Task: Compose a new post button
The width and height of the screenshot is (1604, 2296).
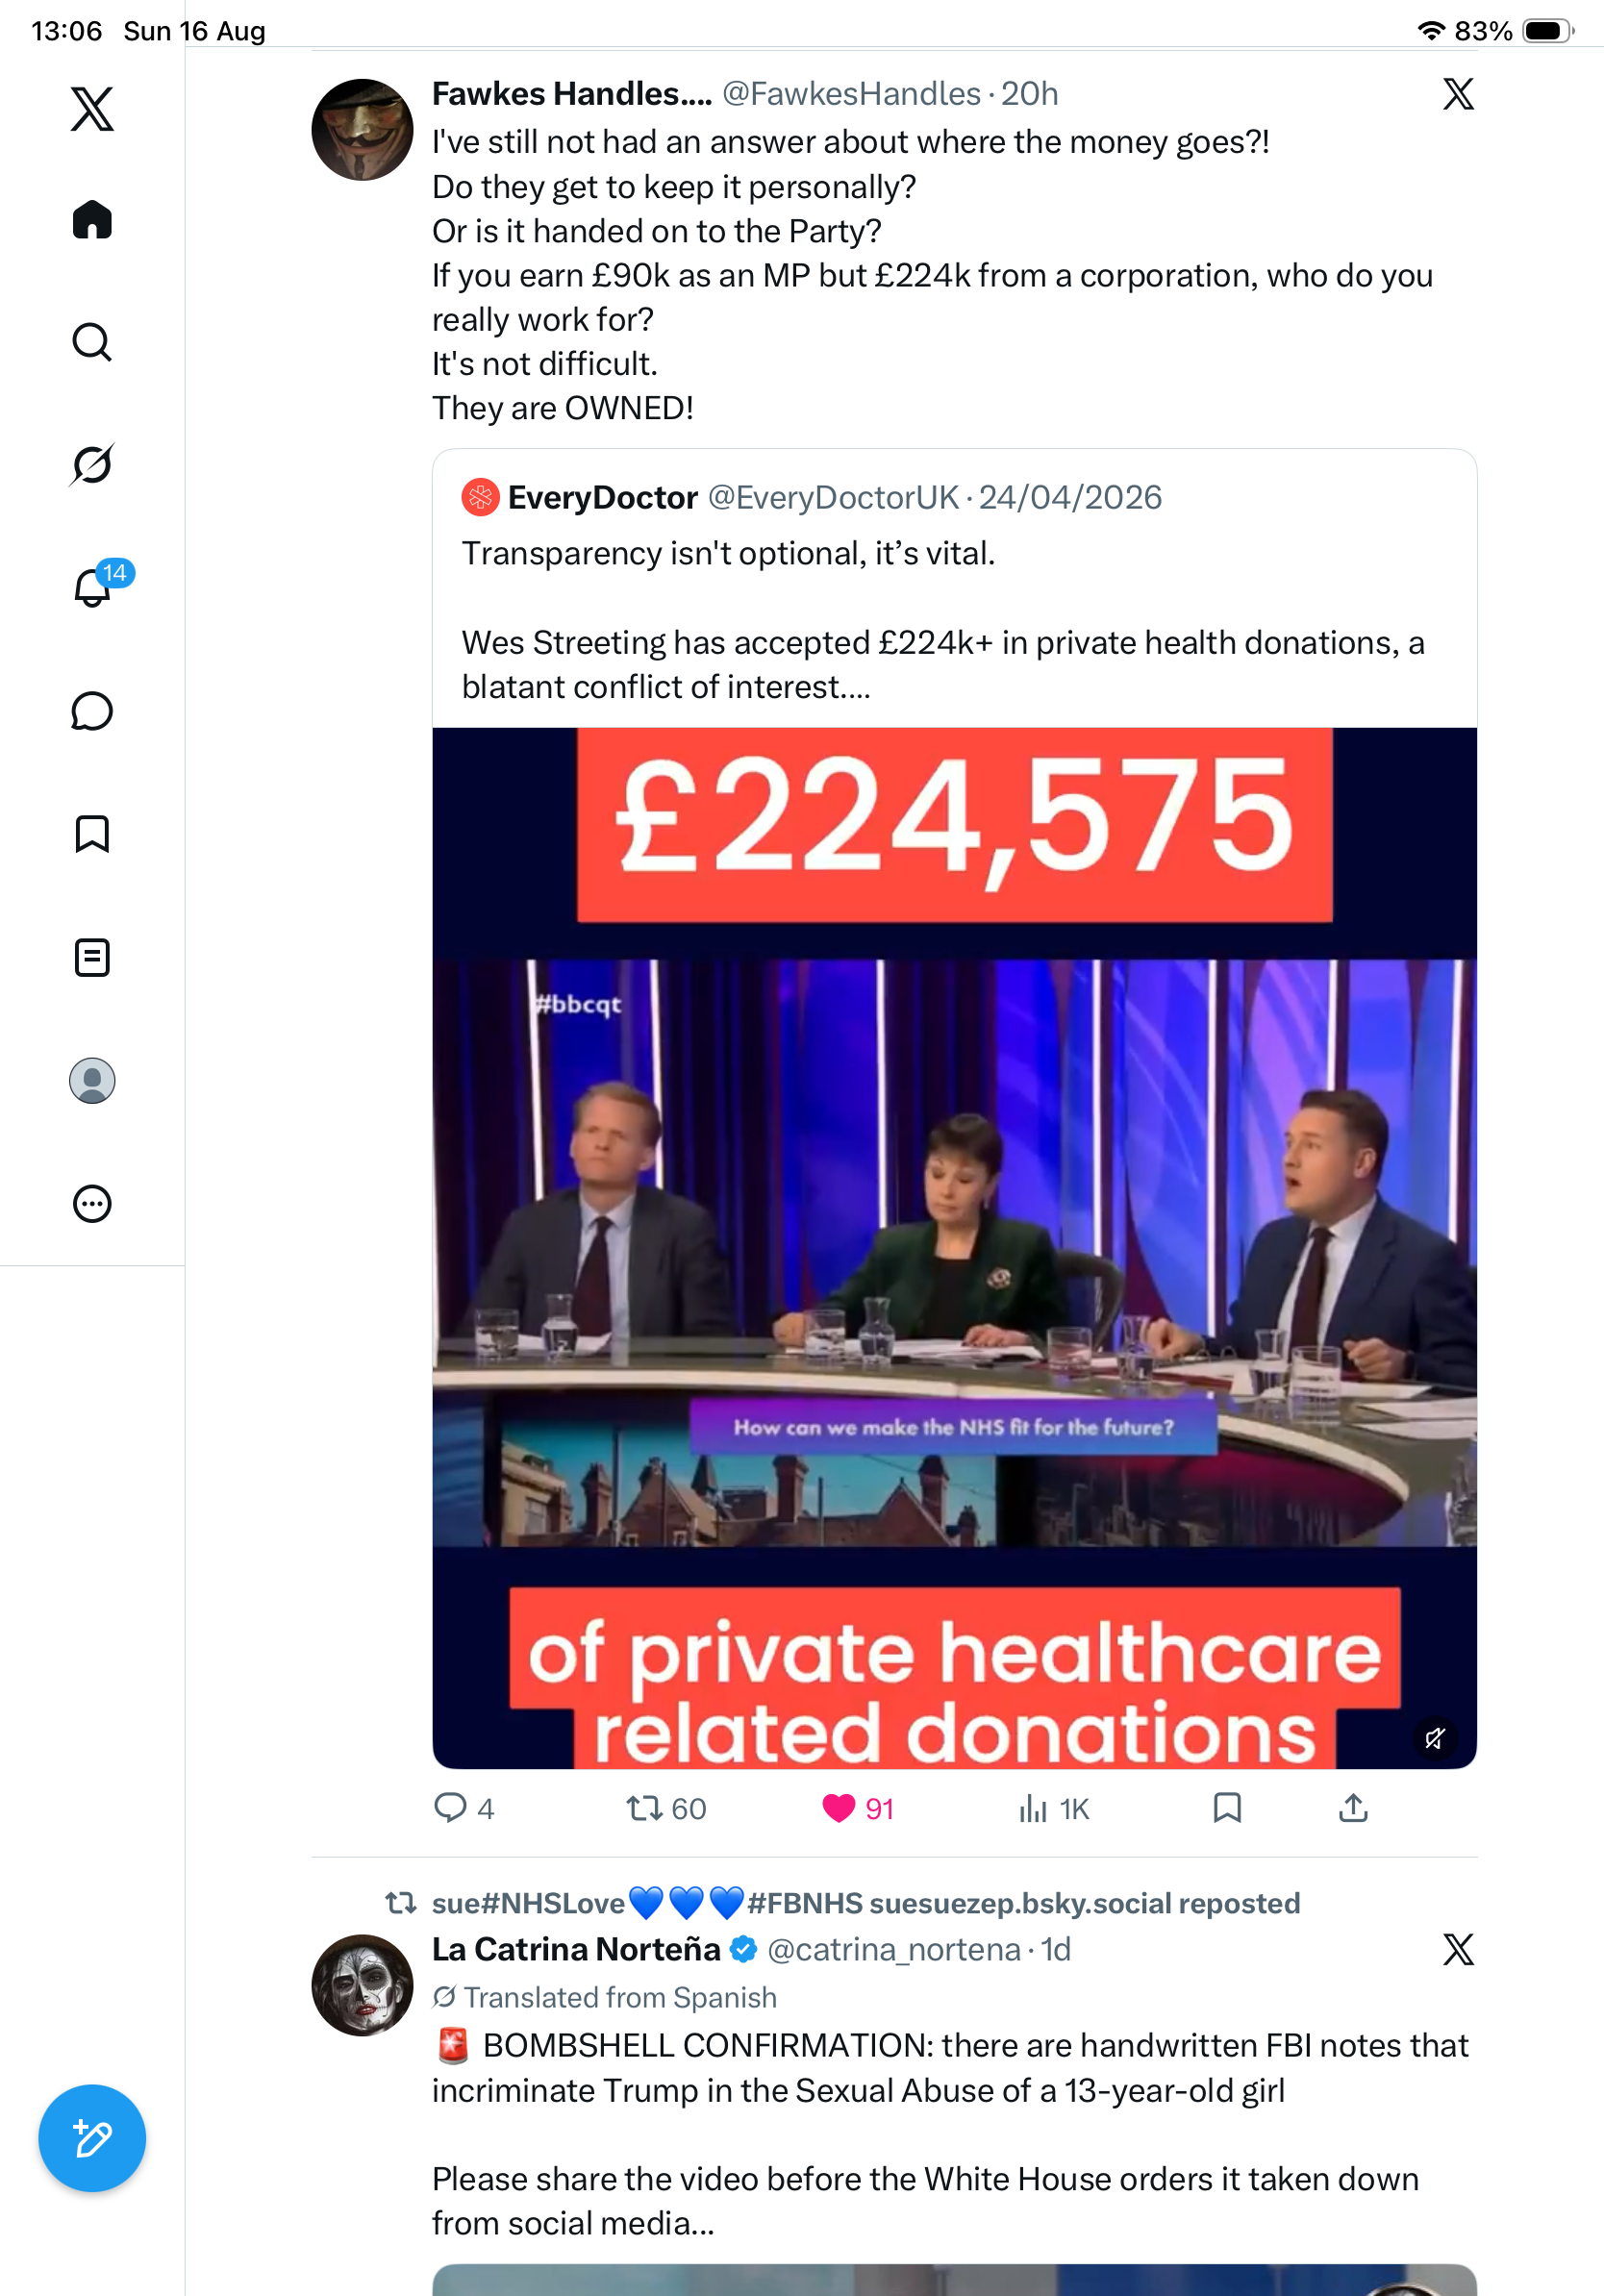Action: [92, 2137]
